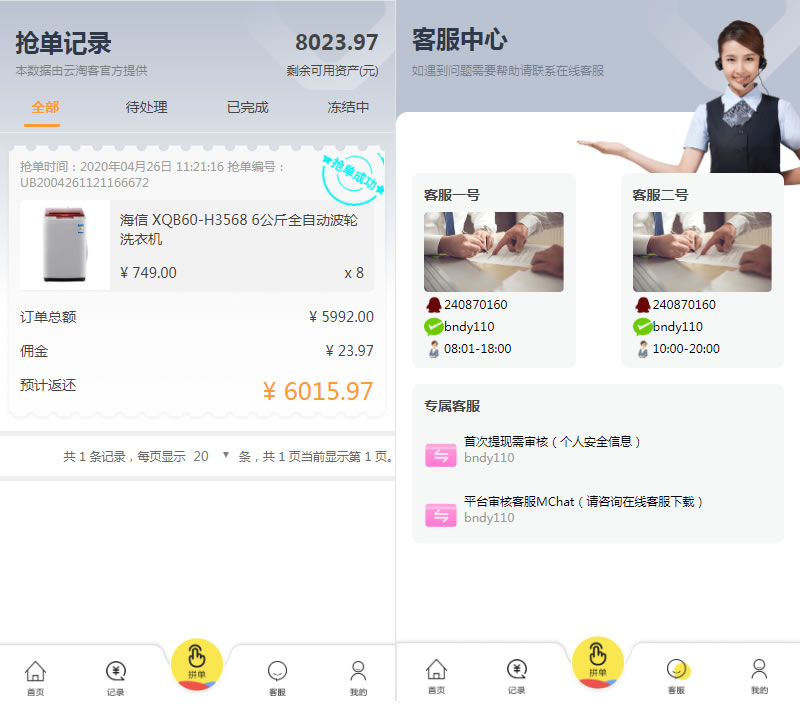Switch to the 待处理 tab
This screenshot has width=800, height=705.
click(146, 107)
